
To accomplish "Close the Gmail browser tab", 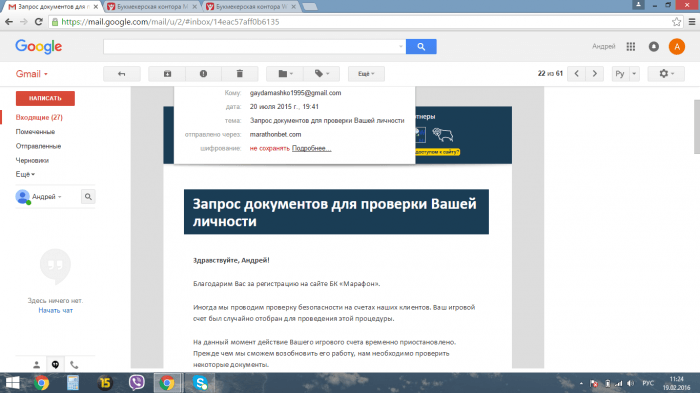I will pos(96,7).
